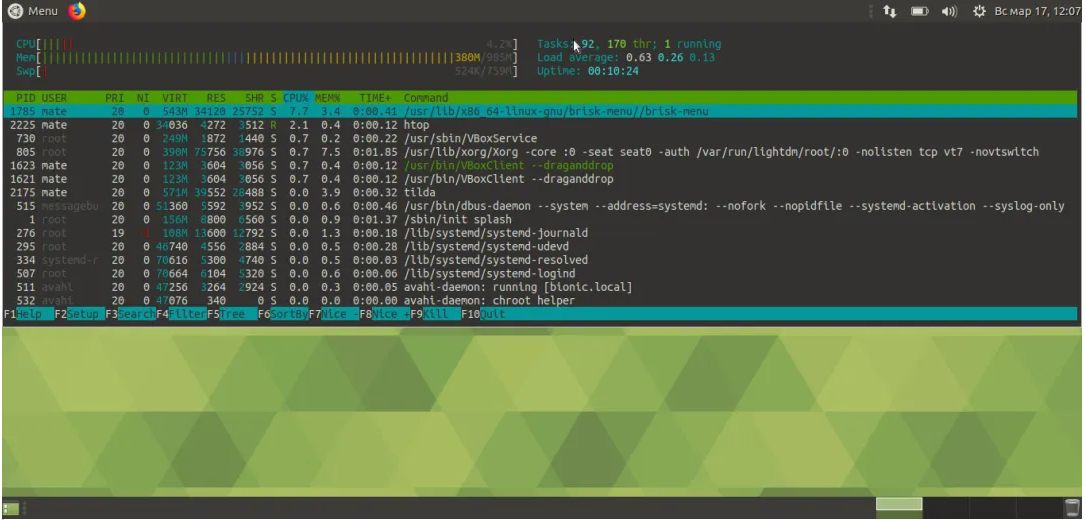The height and width of the screenshot is (520, 1086).
Task: Sort processes by CPU% column header
Action: click(x=296, y=97)
